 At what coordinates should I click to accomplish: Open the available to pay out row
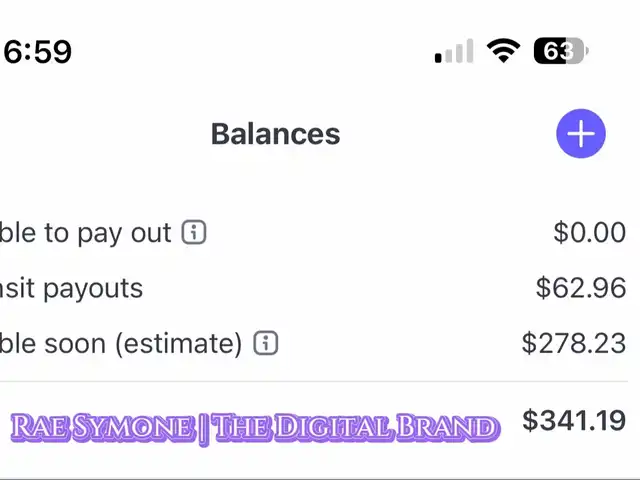(x=313, y=233)
